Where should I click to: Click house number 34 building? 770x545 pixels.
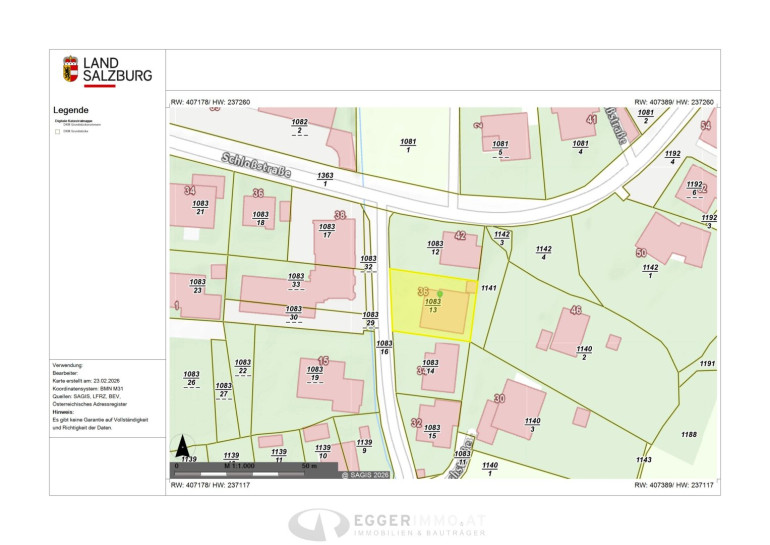coord(189,190)
